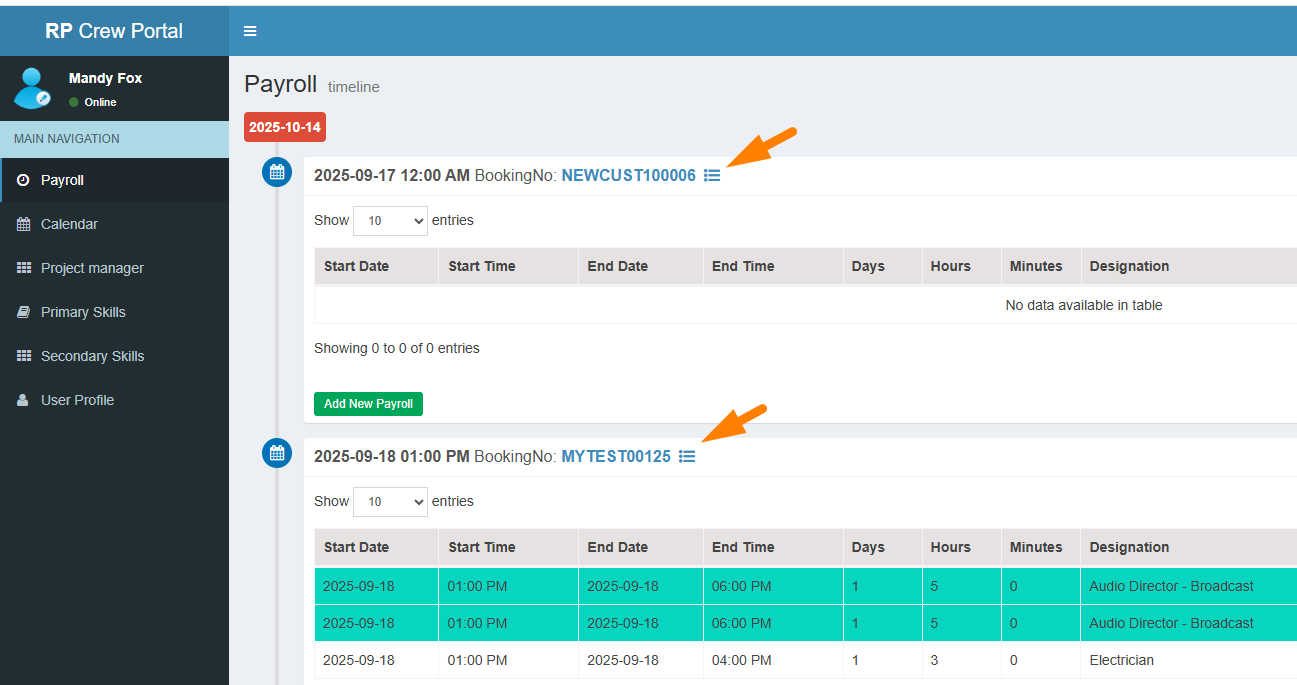The image size is (1297, 685).
Task: Click the 2025-09-18 01:00 PM booking heading
Action: 392,456
